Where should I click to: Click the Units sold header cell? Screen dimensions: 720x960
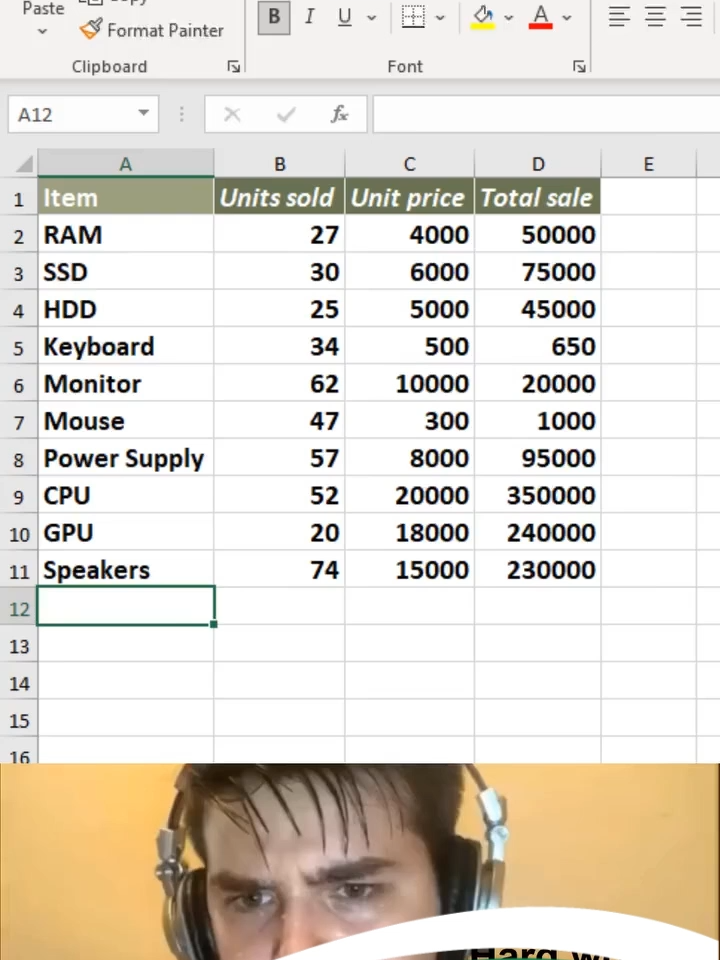point(279,197)
